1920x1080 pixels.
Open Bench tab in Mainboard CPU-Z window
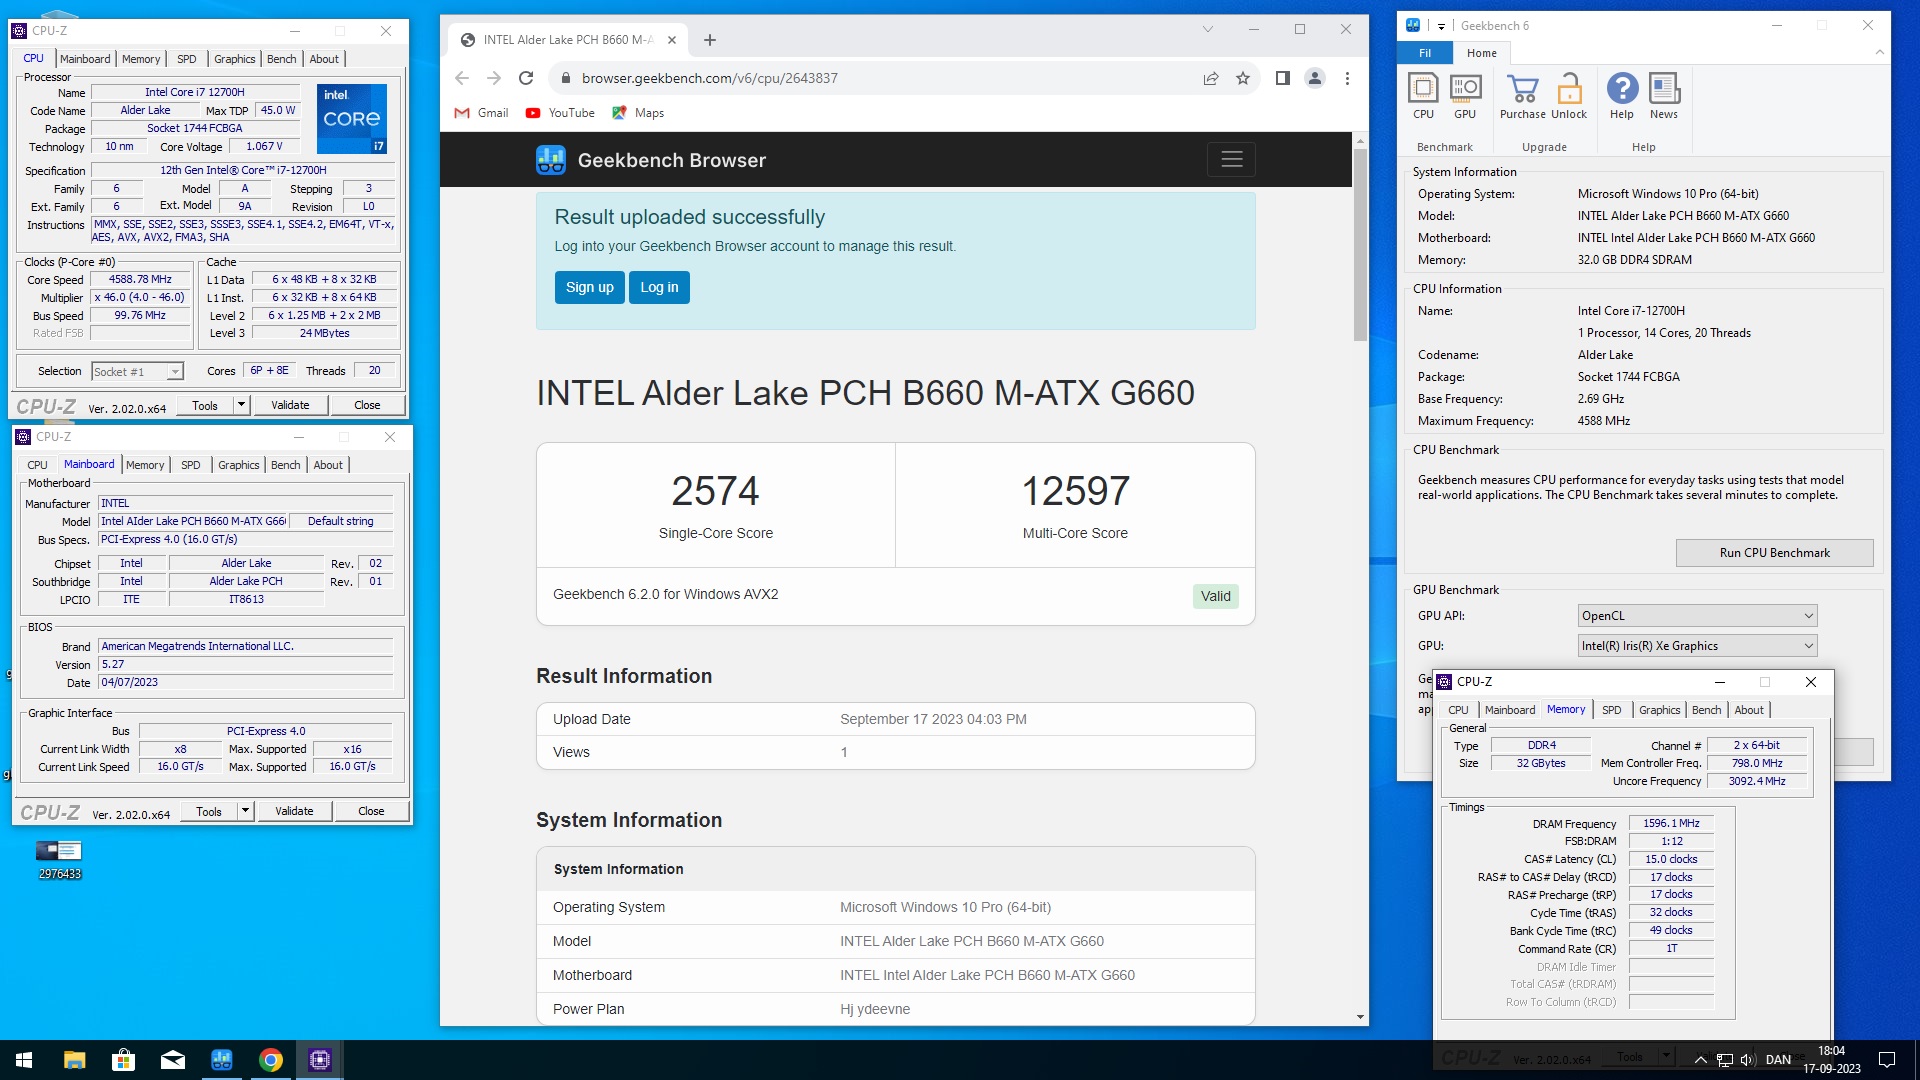(286, 465)
